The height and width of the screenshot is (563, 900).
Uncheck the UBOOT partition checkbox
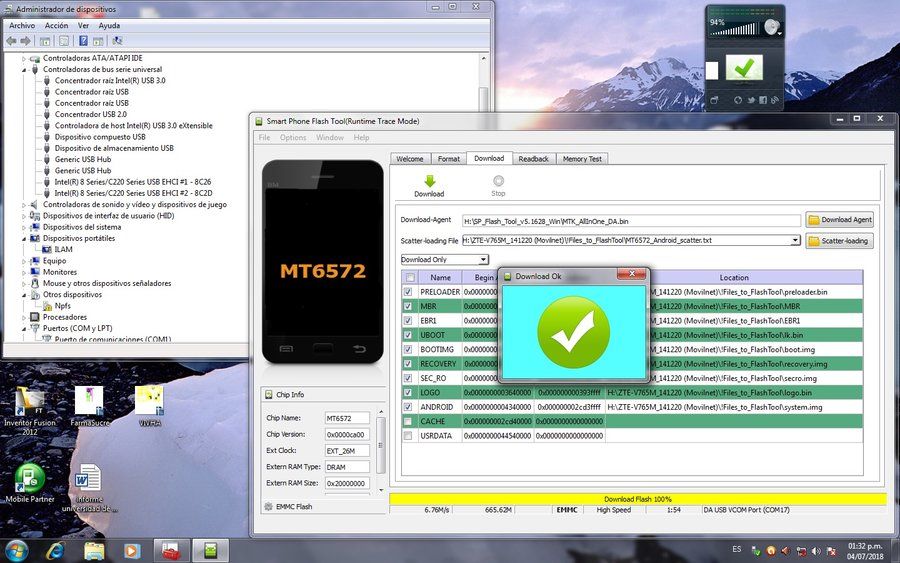click(408, 335)
